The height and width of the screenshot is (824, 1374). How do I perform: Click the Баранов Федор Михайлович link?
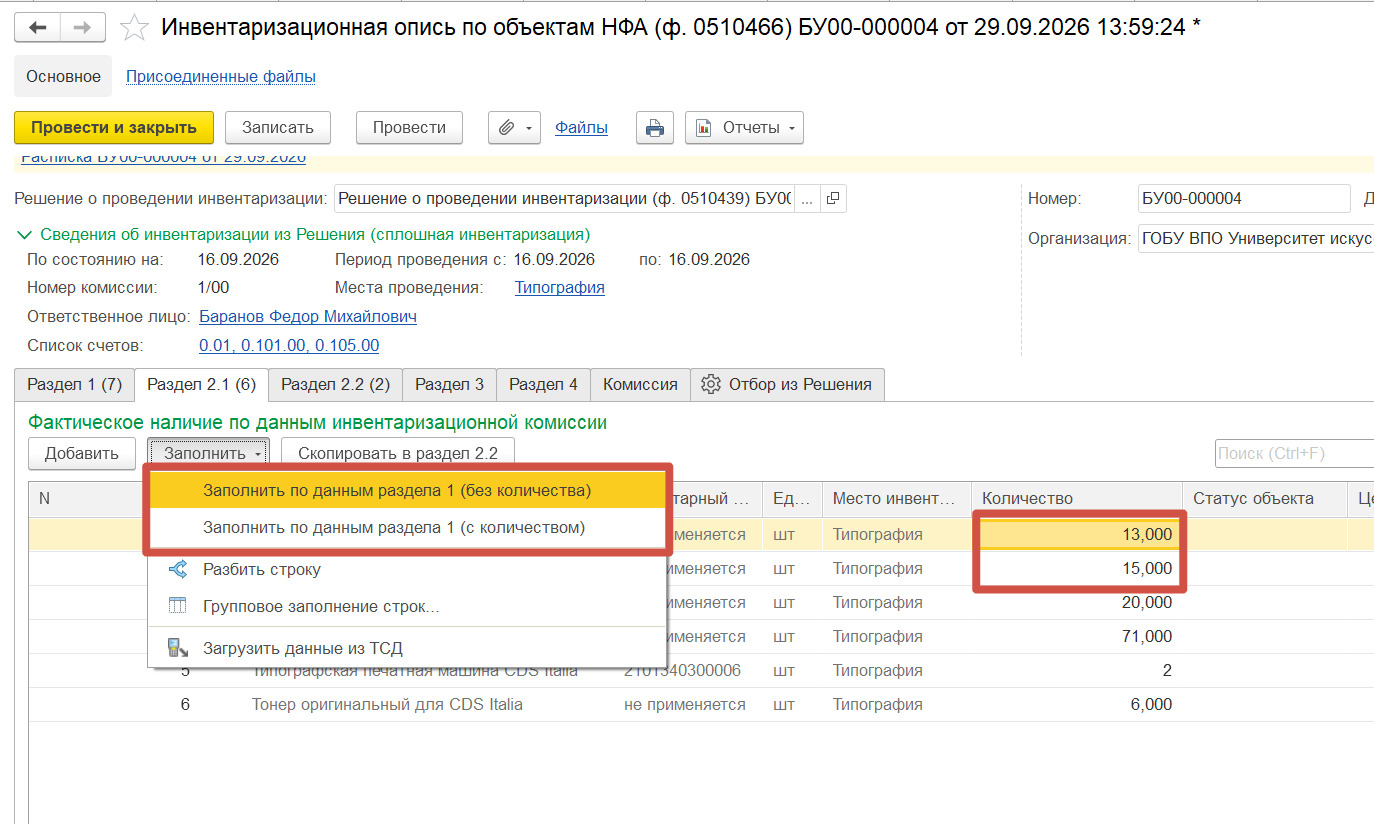pyautogui.click(x=308, y=316)
